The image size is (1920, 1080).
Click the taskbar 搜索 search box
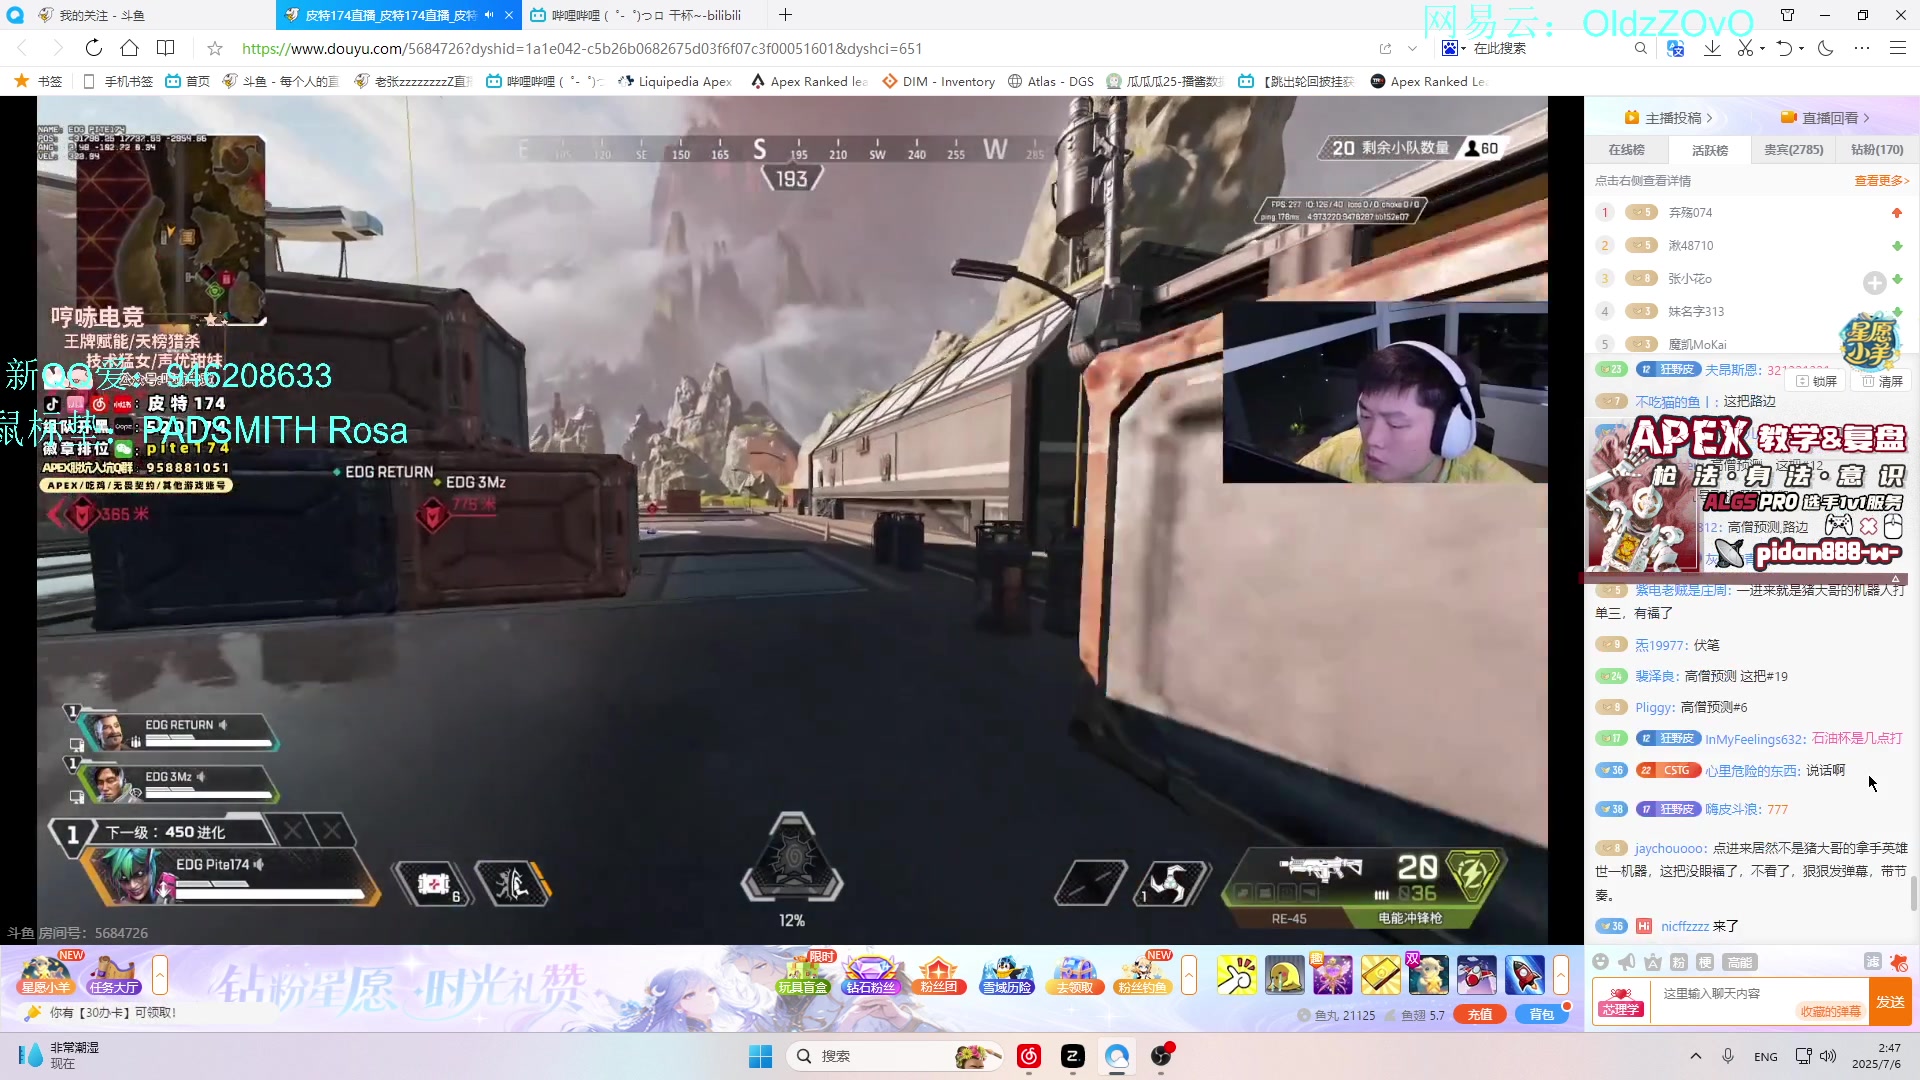[895, 1056]
